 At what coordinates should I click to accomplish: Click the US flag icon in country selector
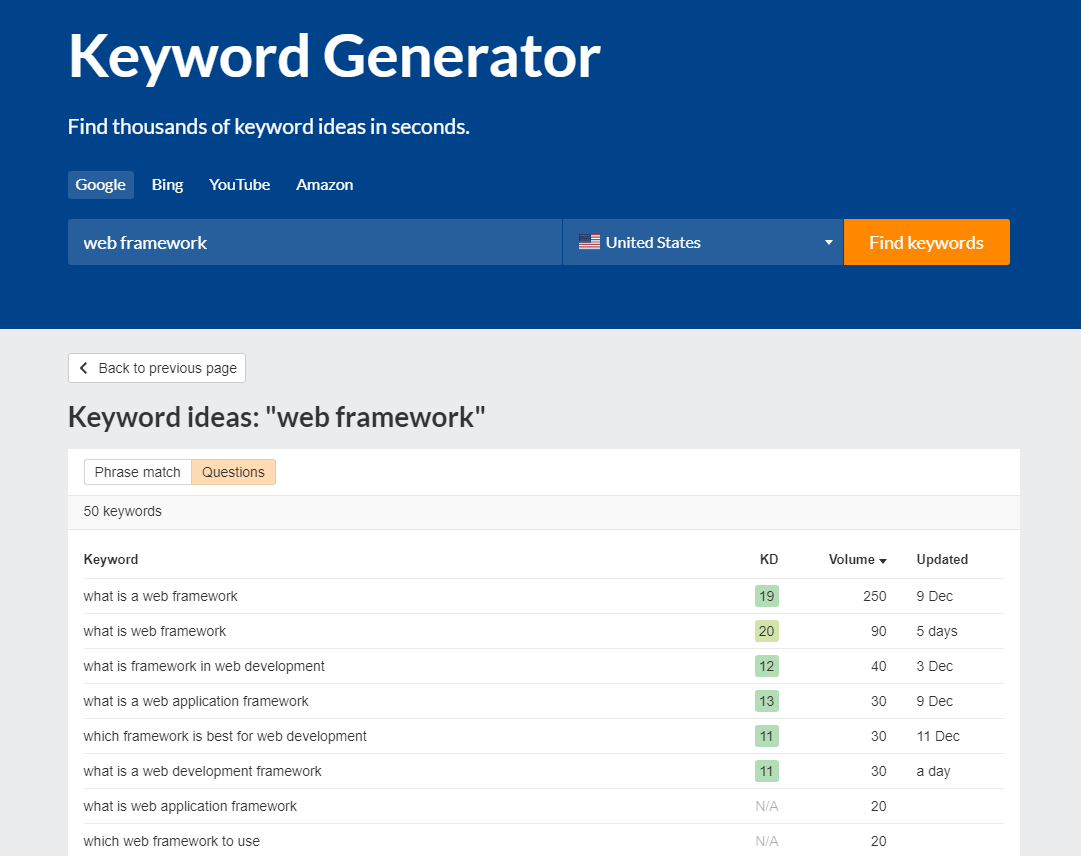(589, 242)
